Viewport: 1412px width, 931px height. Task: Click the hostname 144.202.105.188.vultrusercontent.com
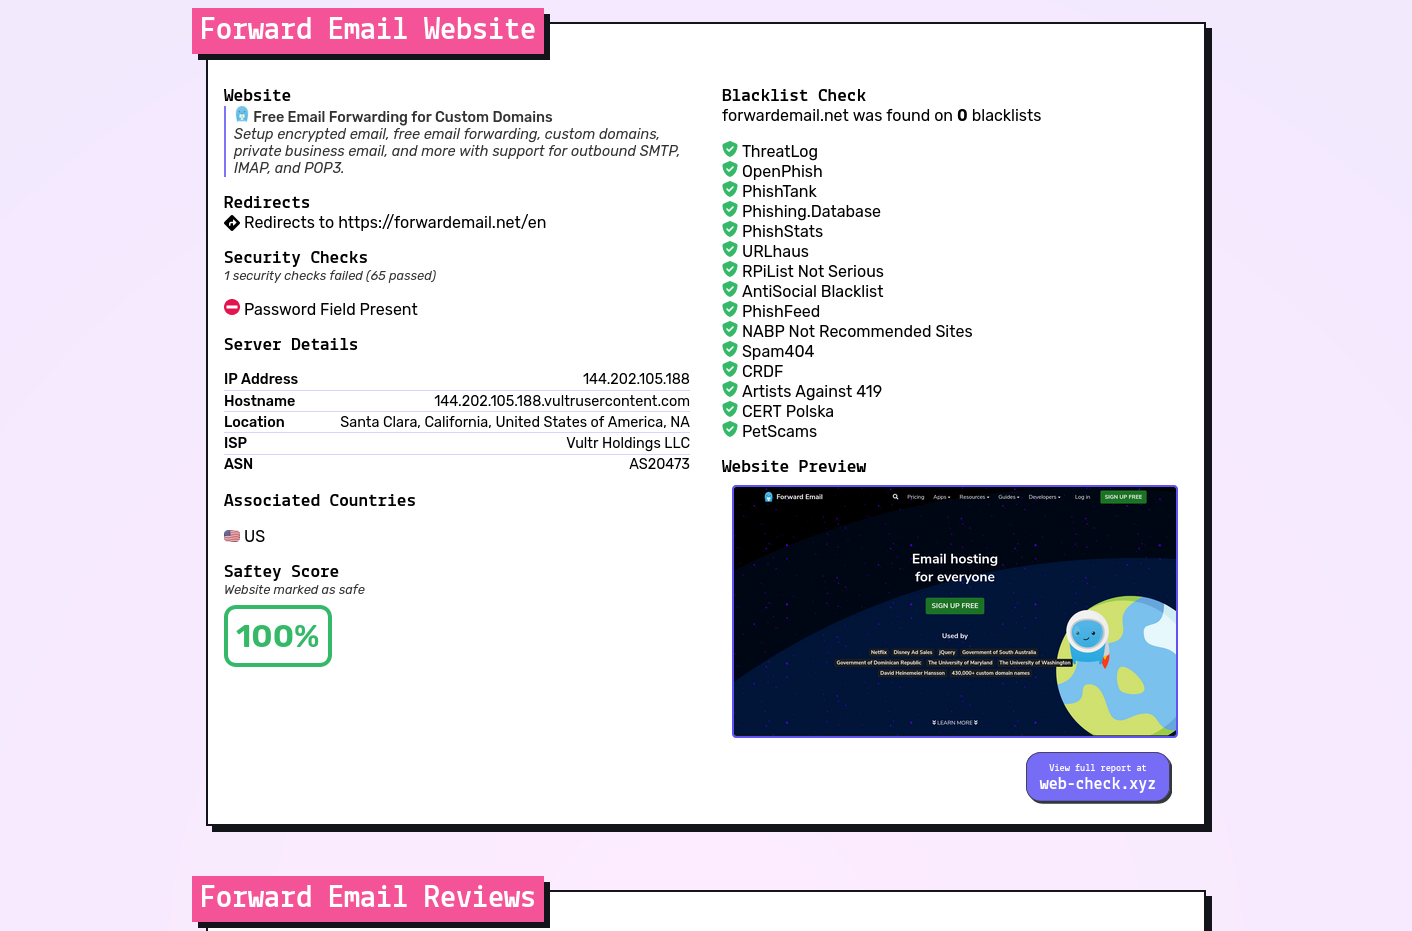(562, 401)
